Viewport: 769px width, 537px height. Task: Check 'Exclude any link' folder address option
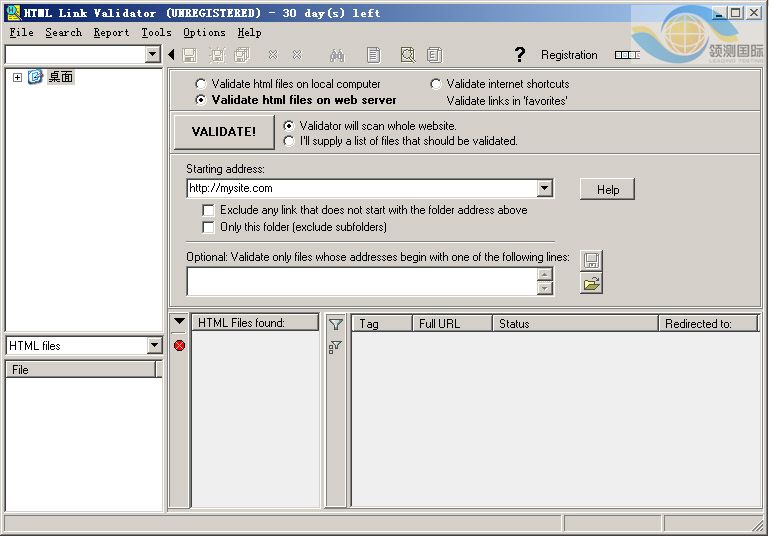(x=208, y=210)
